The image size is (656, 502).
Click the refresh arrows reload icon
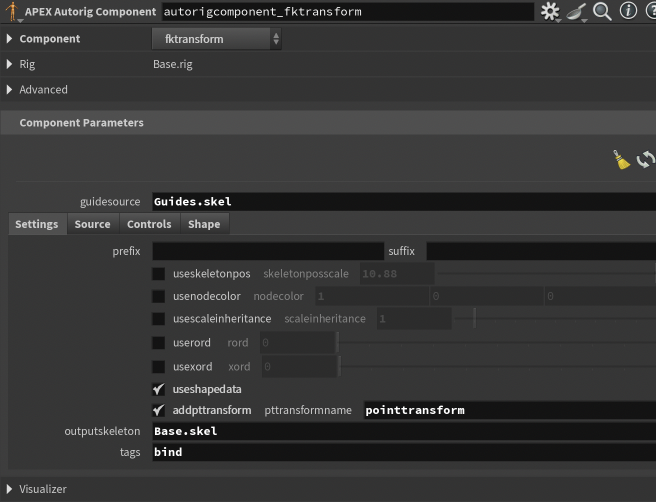(x=646, y=160)
